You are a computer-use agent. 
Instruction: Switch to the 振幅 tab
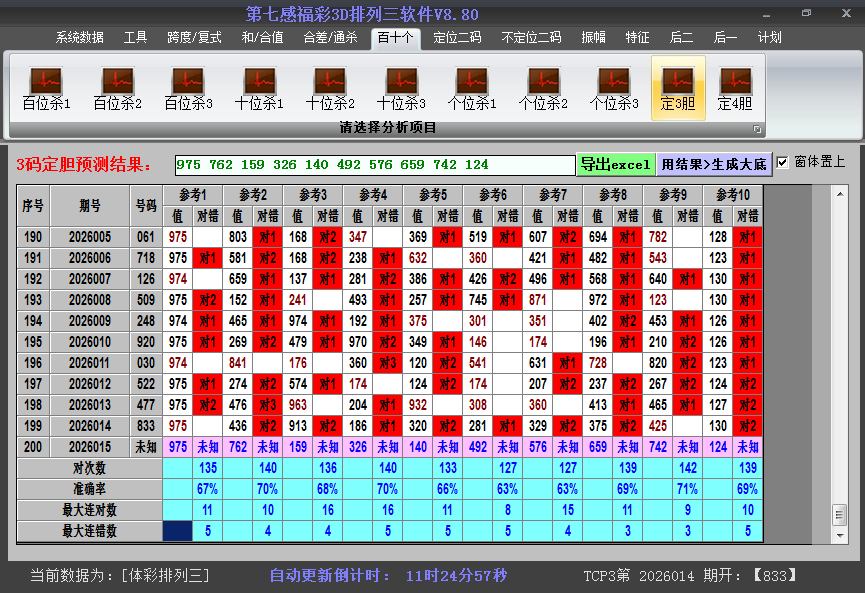point(594,38)
